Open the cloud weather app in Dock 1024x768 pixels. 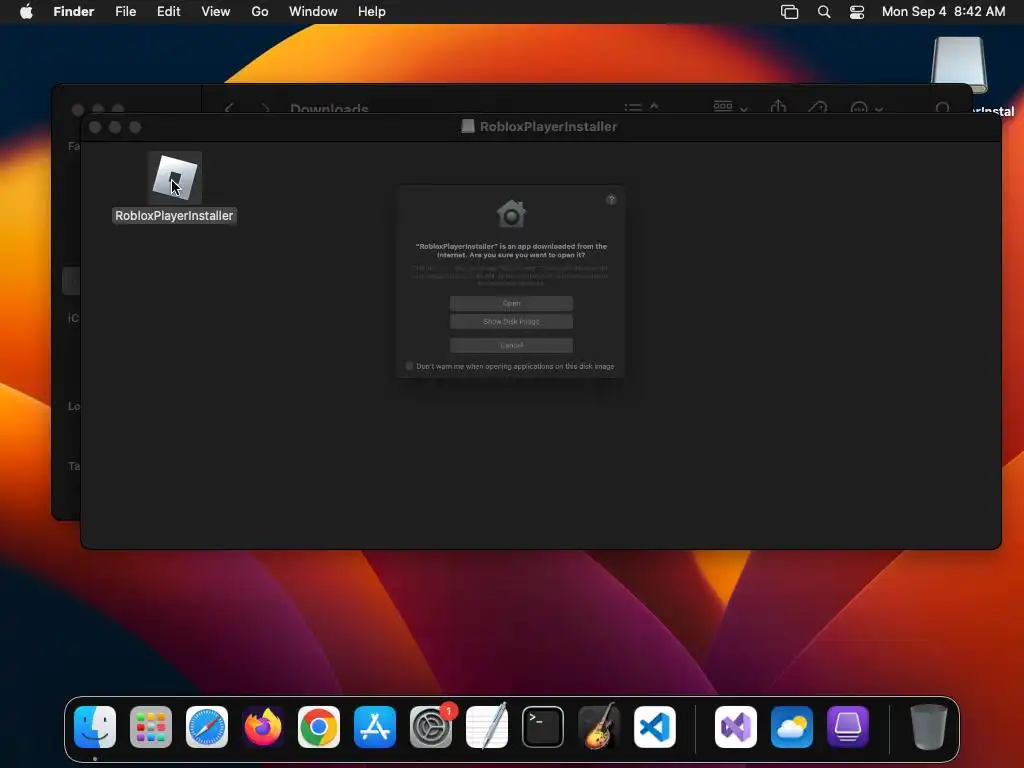(x=792, y=727)
